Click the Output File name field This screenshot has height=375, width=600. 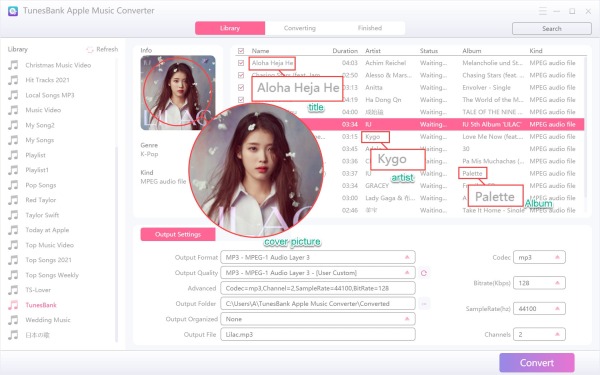[x=318, y=334]
